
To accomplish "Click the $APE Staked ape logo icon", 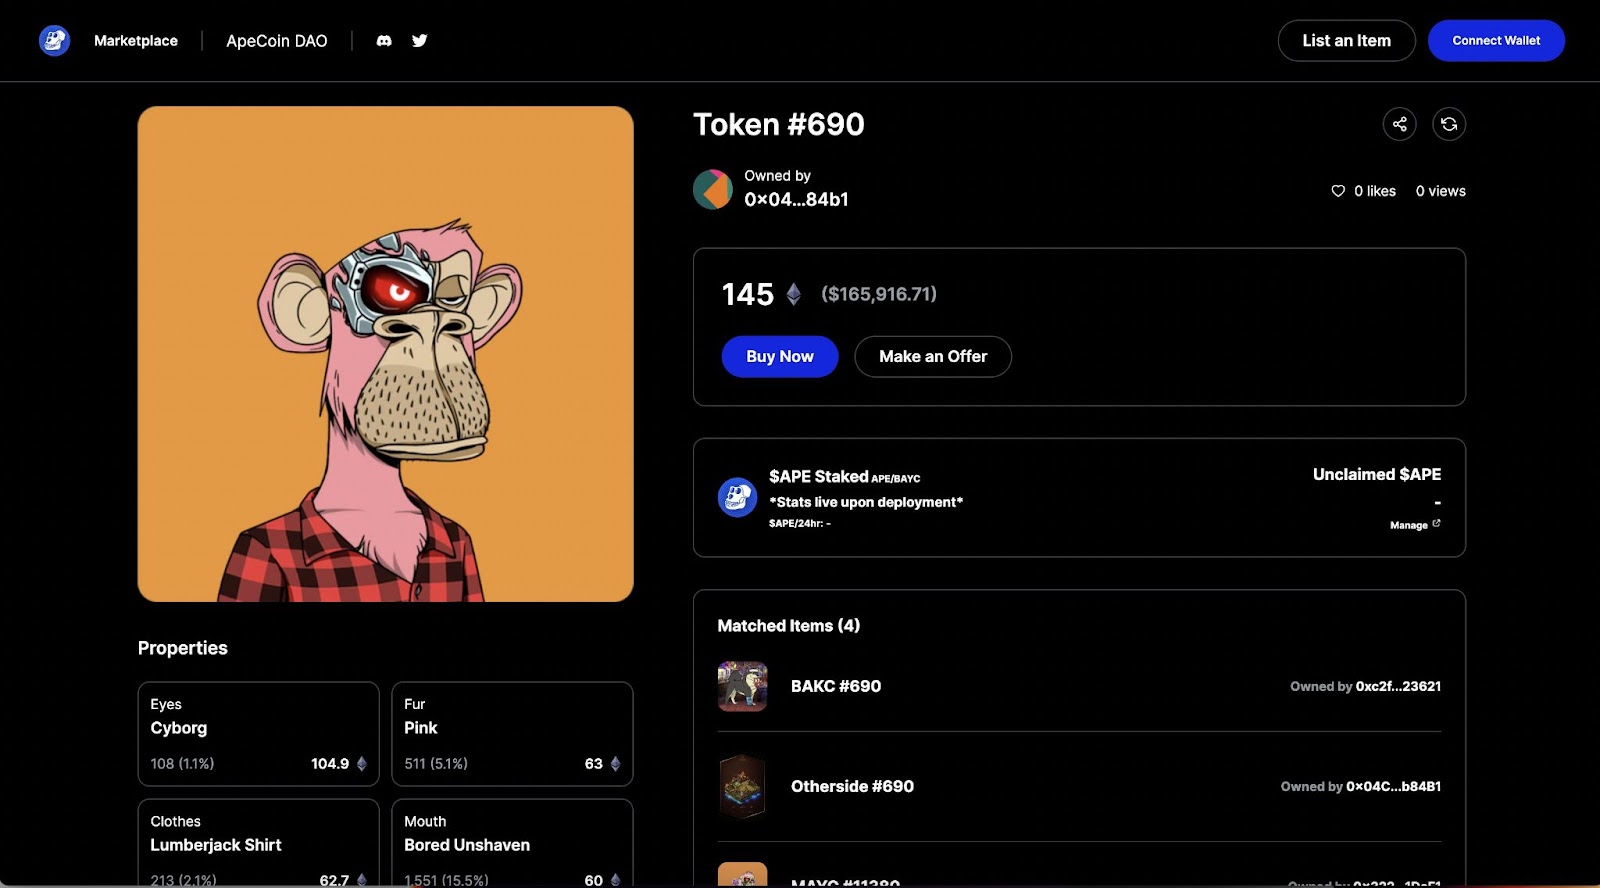I will coord(737,497).
